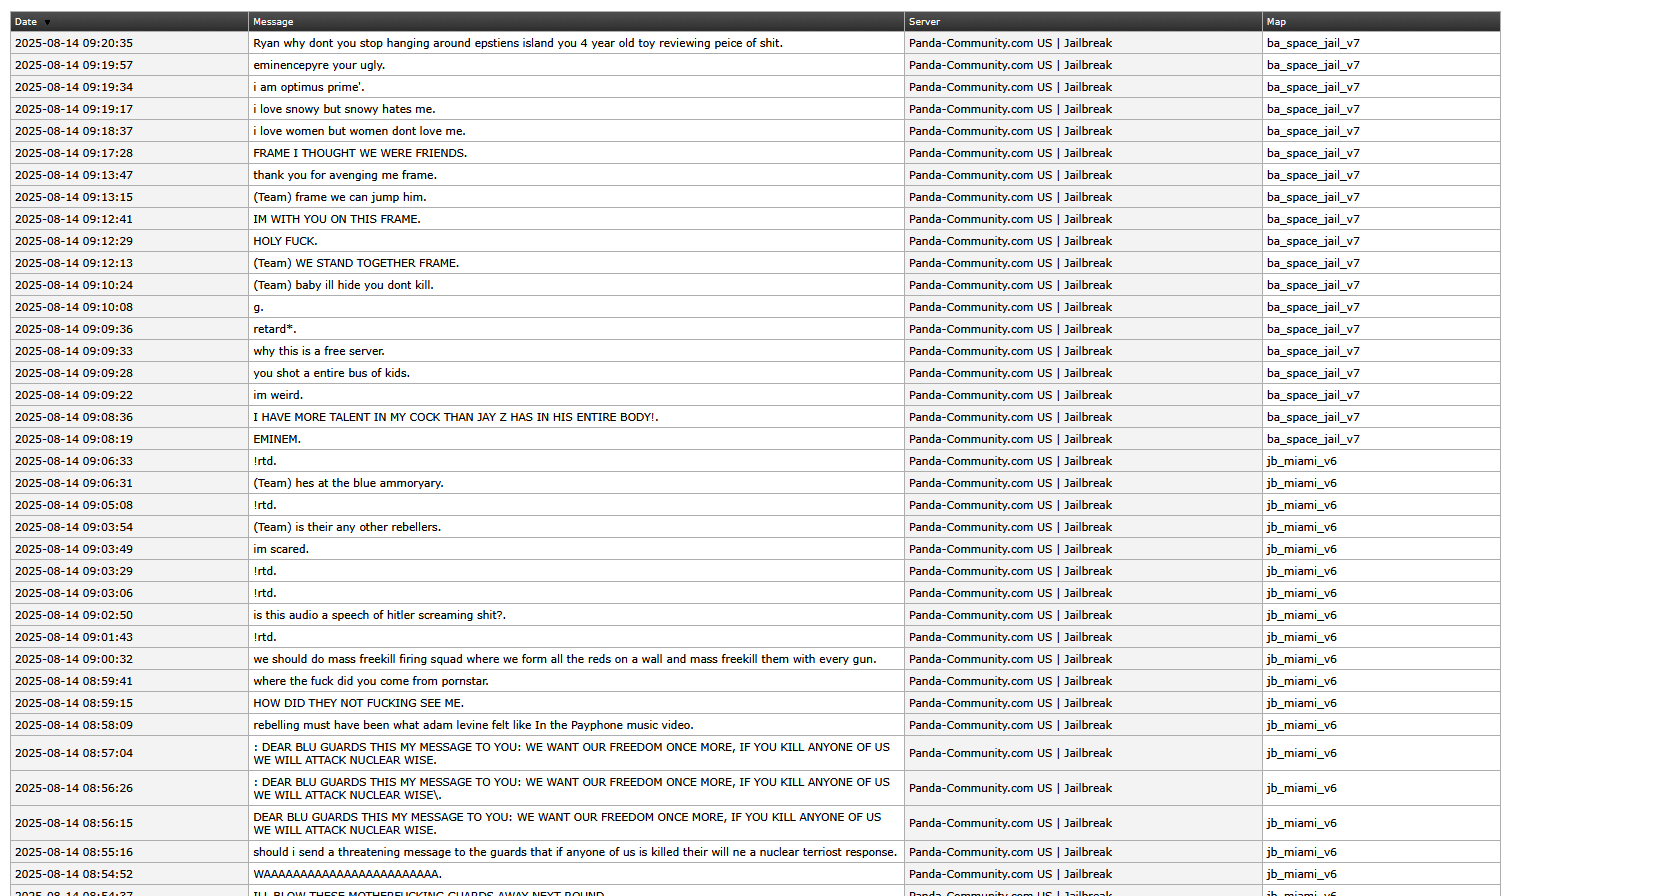Click the Server column header

924,22
